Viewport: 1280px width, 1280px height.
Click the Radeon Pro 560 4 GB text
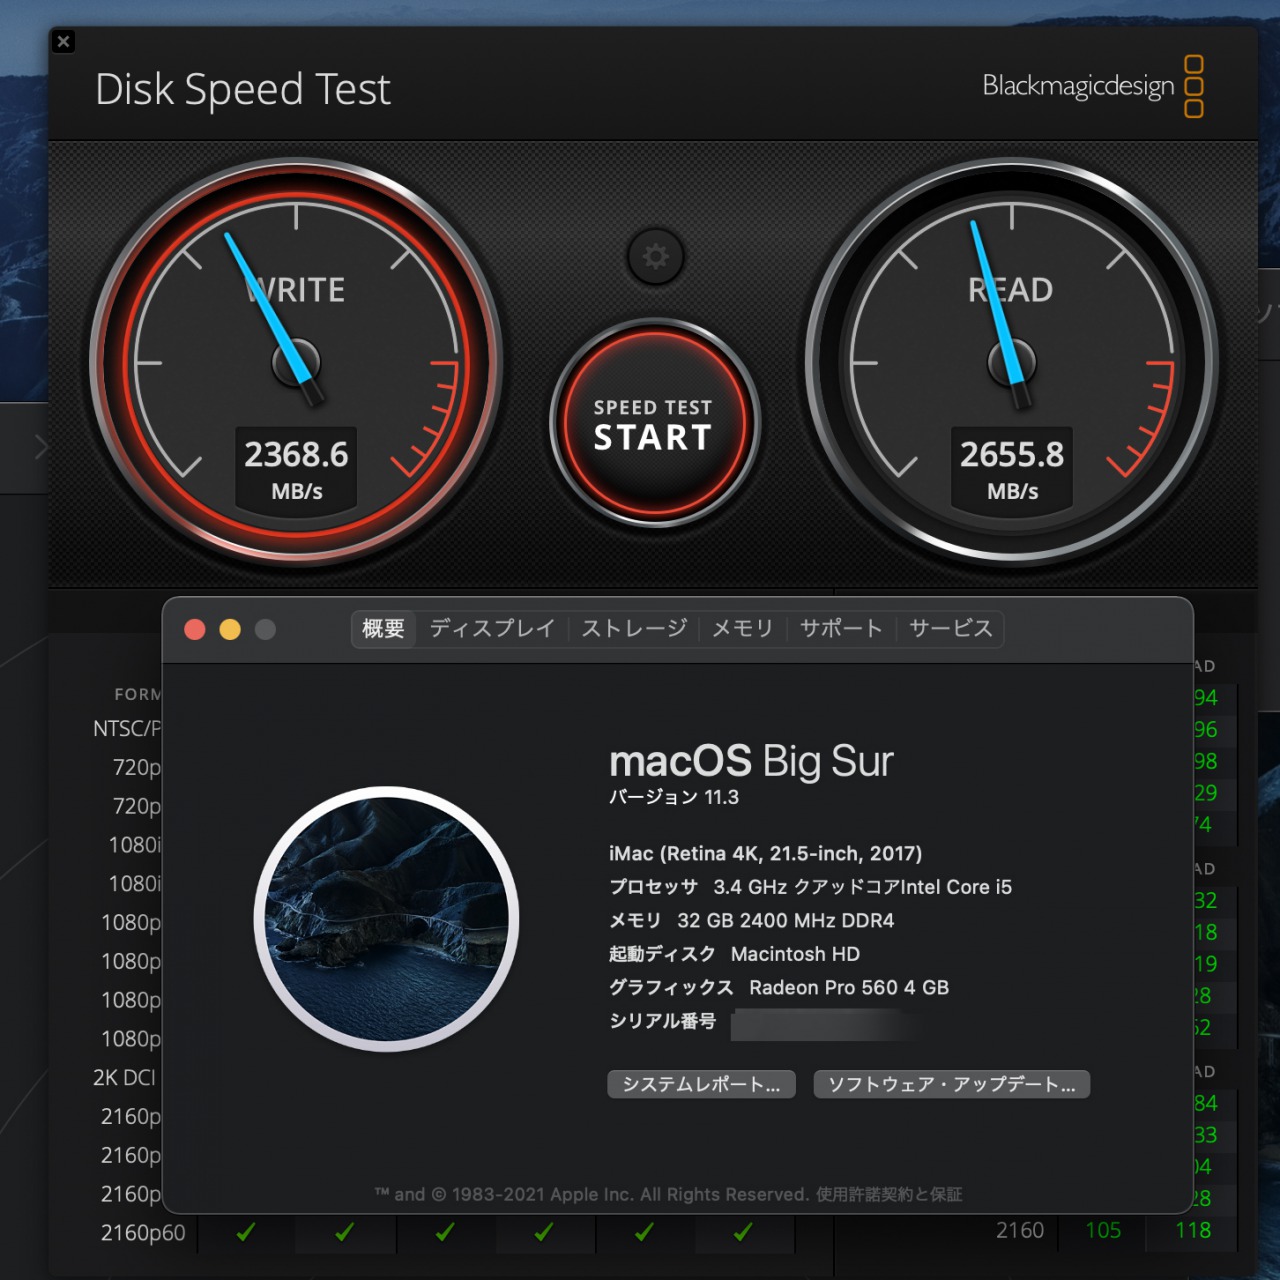pos(849,987)
